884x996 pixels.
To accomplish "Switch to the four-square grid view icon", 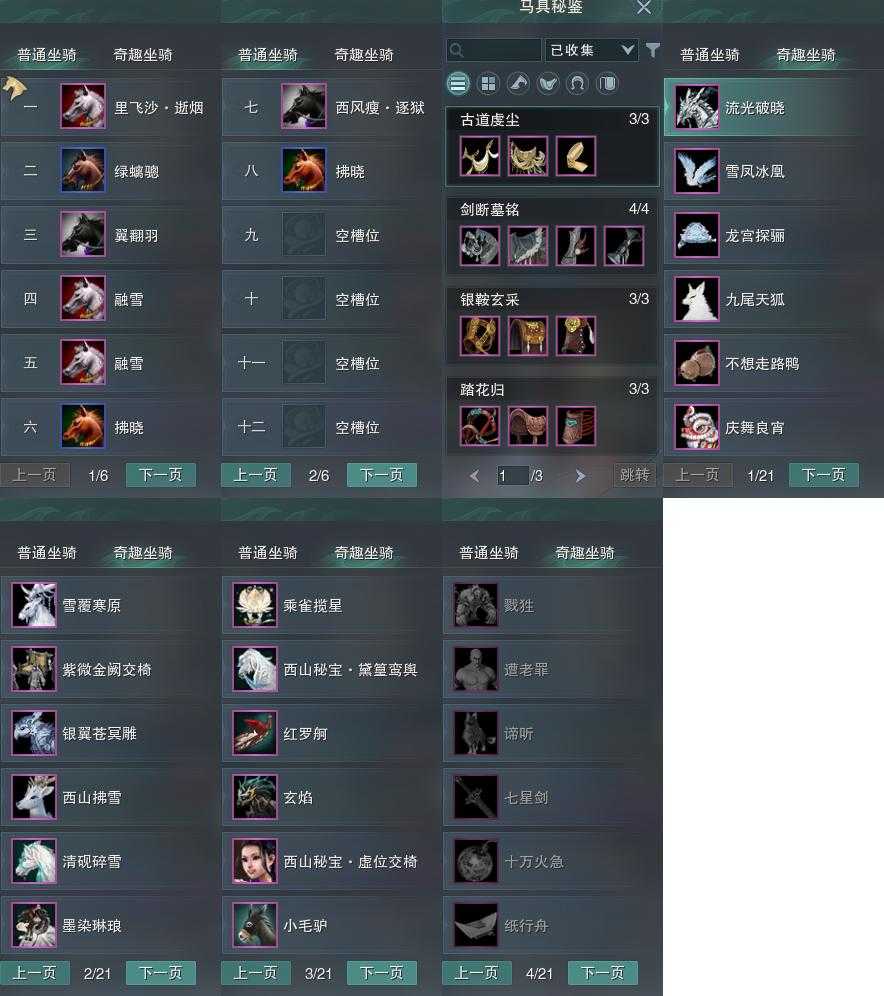I will 488,84.
